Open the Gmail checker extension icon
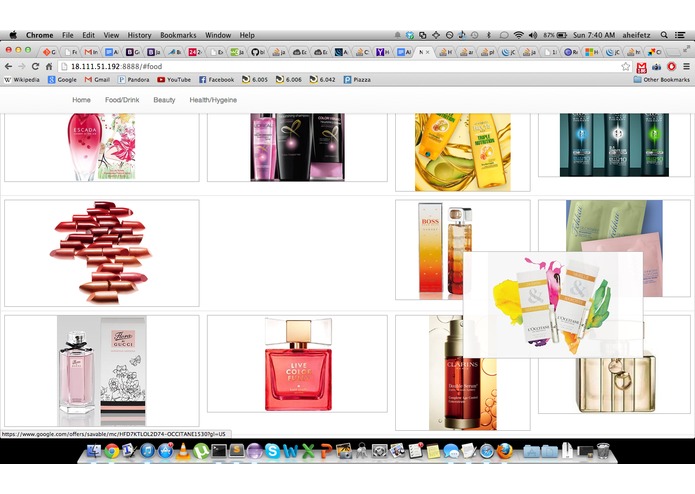The image size is (695, 494). point(641,67)
